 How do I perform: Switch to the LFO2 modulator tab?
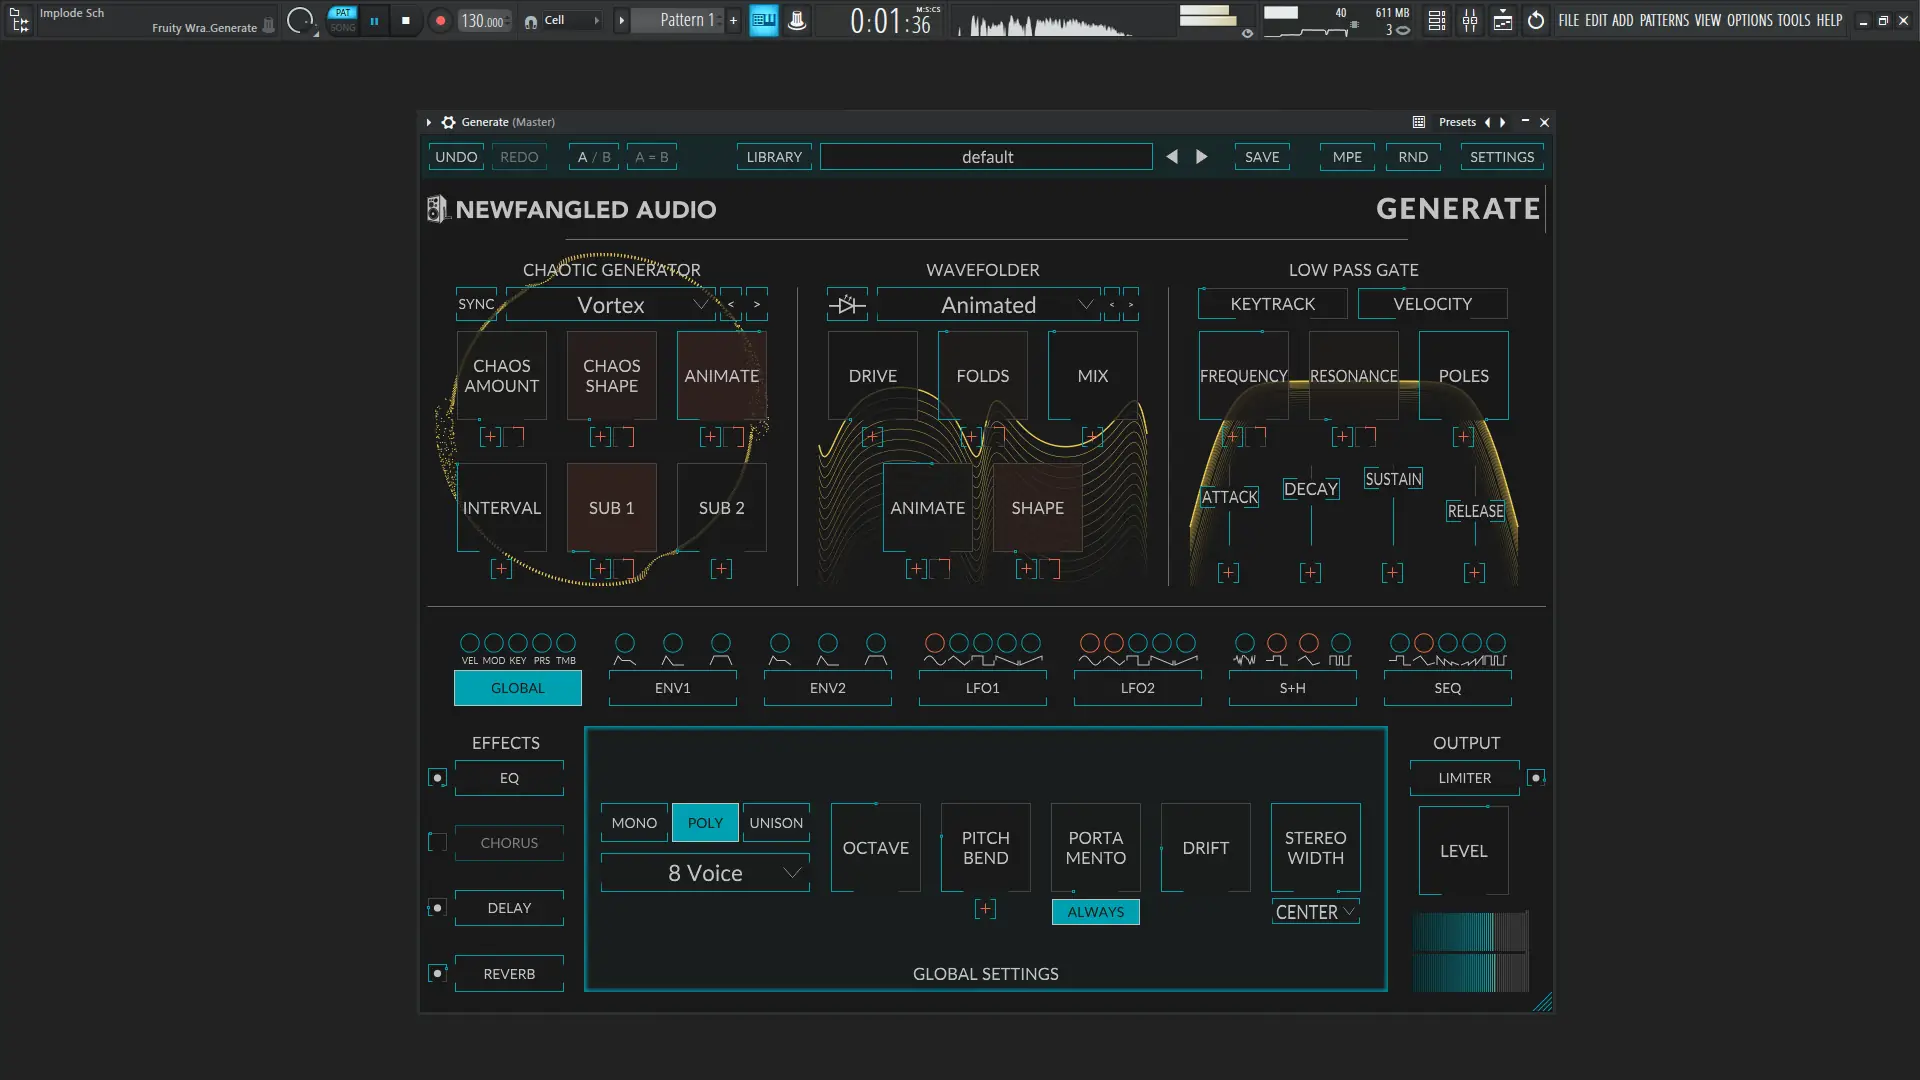click(1137, 688)
